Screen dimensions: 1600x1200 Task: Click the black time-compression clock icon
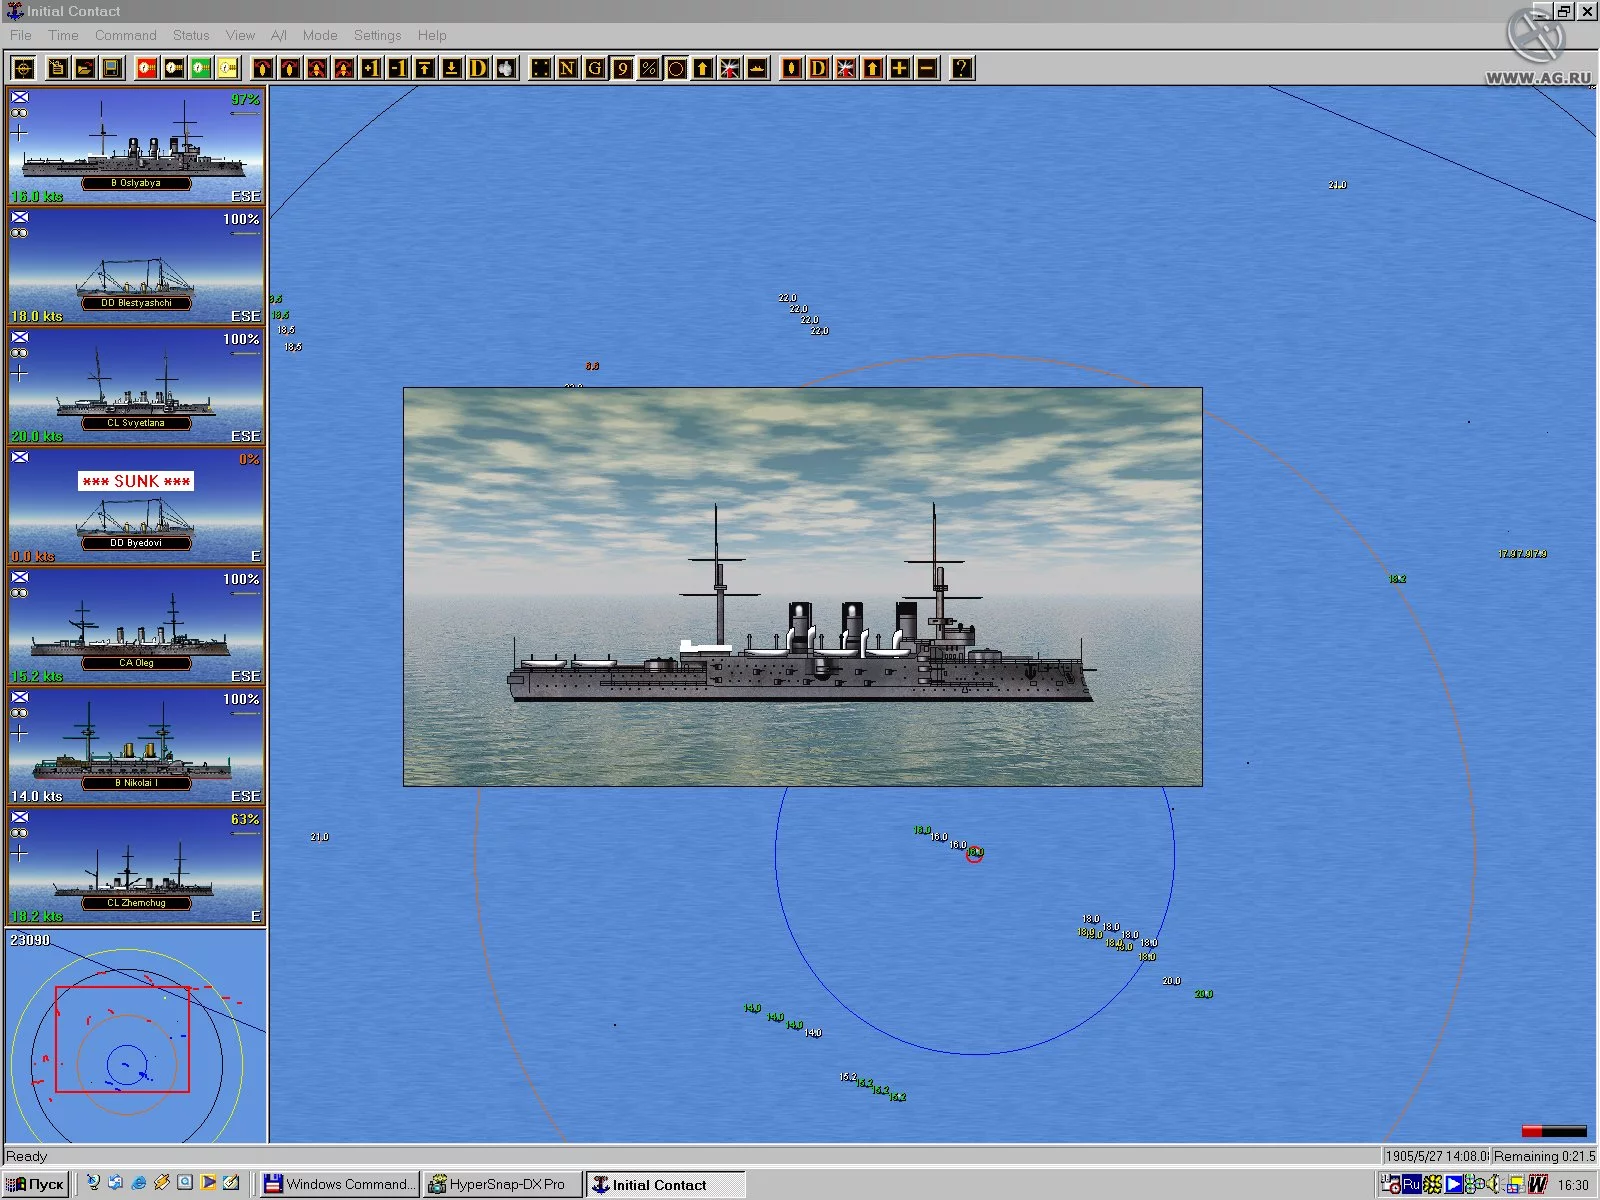tap(174, 68)
